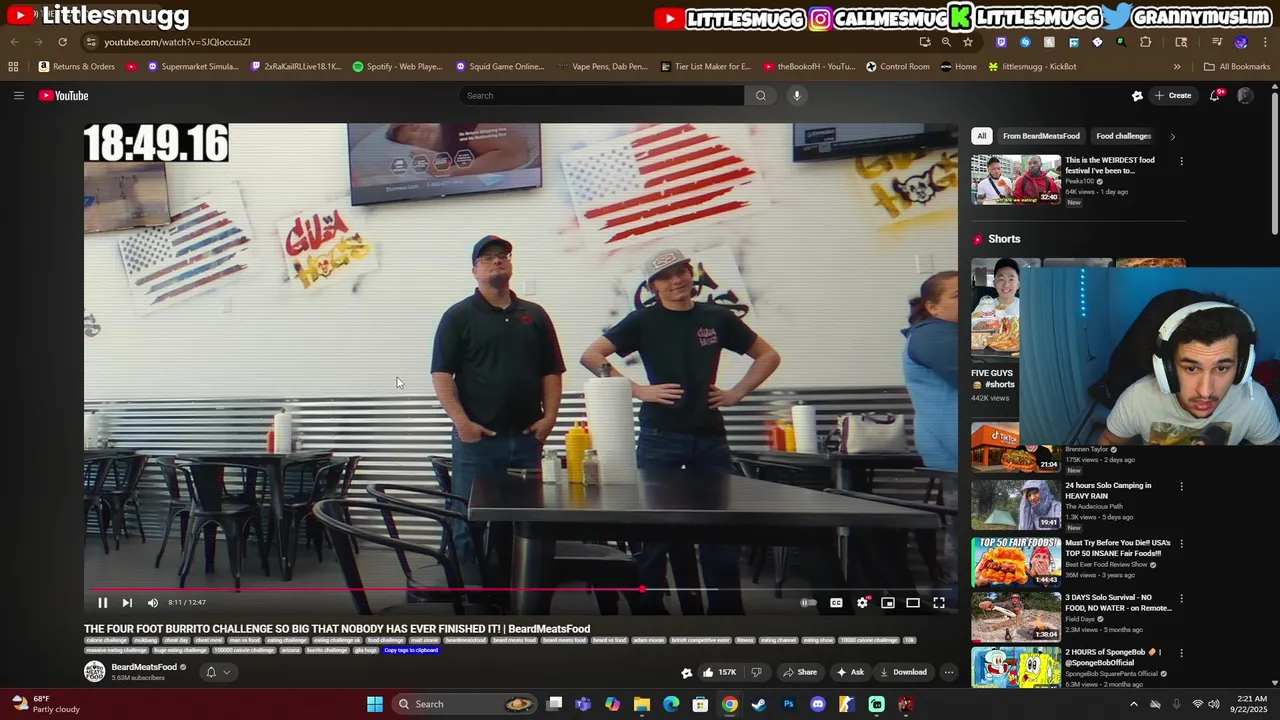This screenshot has width=1280, height=720.
Task: Open the Create button menu
Action: tap(1172, 96)
